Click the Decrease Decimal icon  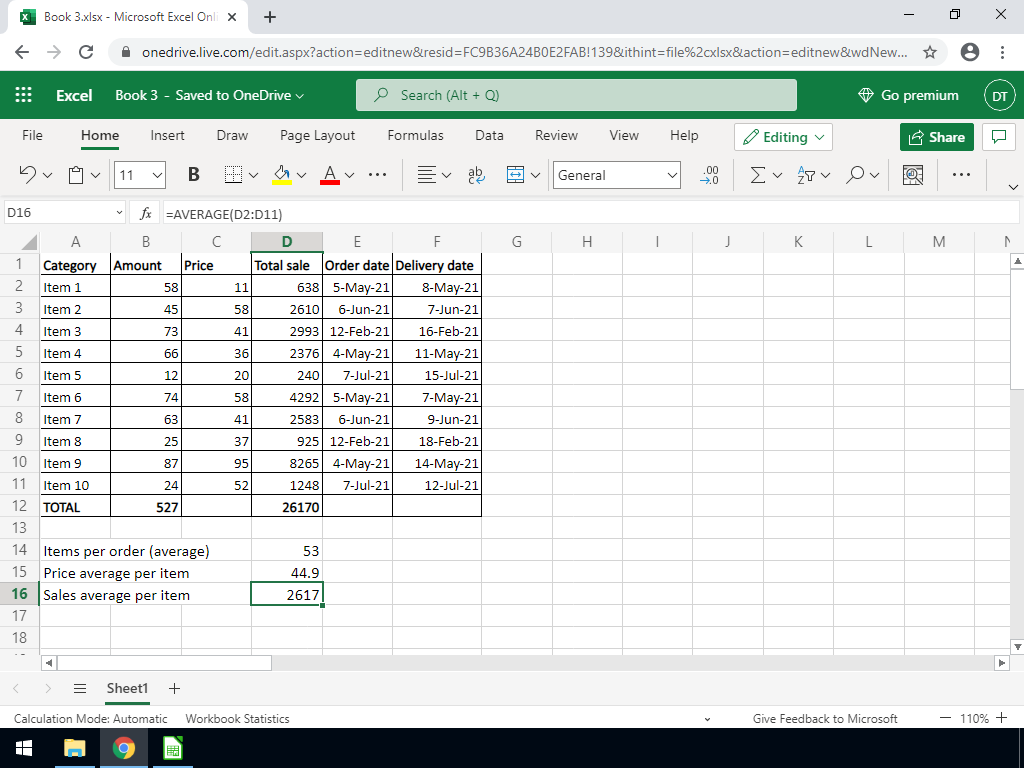coord(711,175)
